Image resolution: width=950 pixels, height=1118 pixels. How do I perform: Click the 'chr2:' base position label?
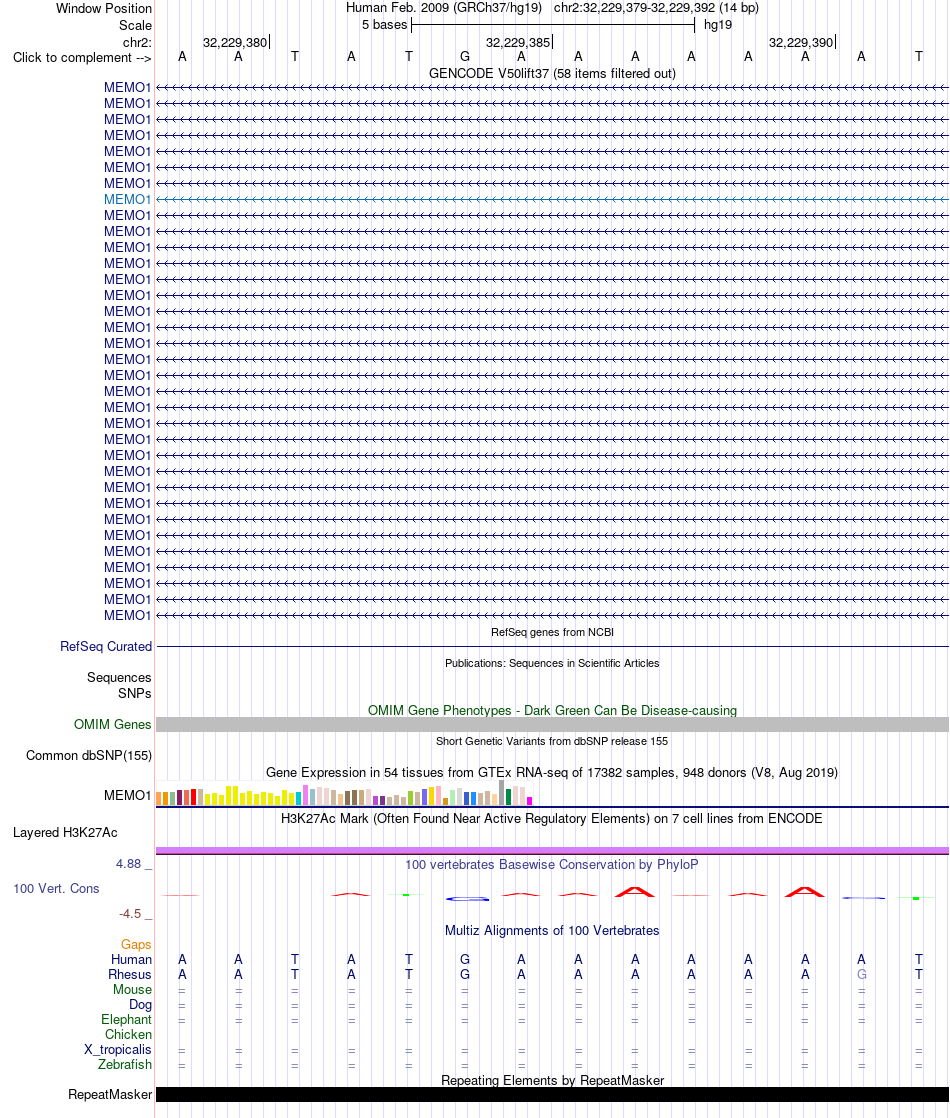[138, 42]
